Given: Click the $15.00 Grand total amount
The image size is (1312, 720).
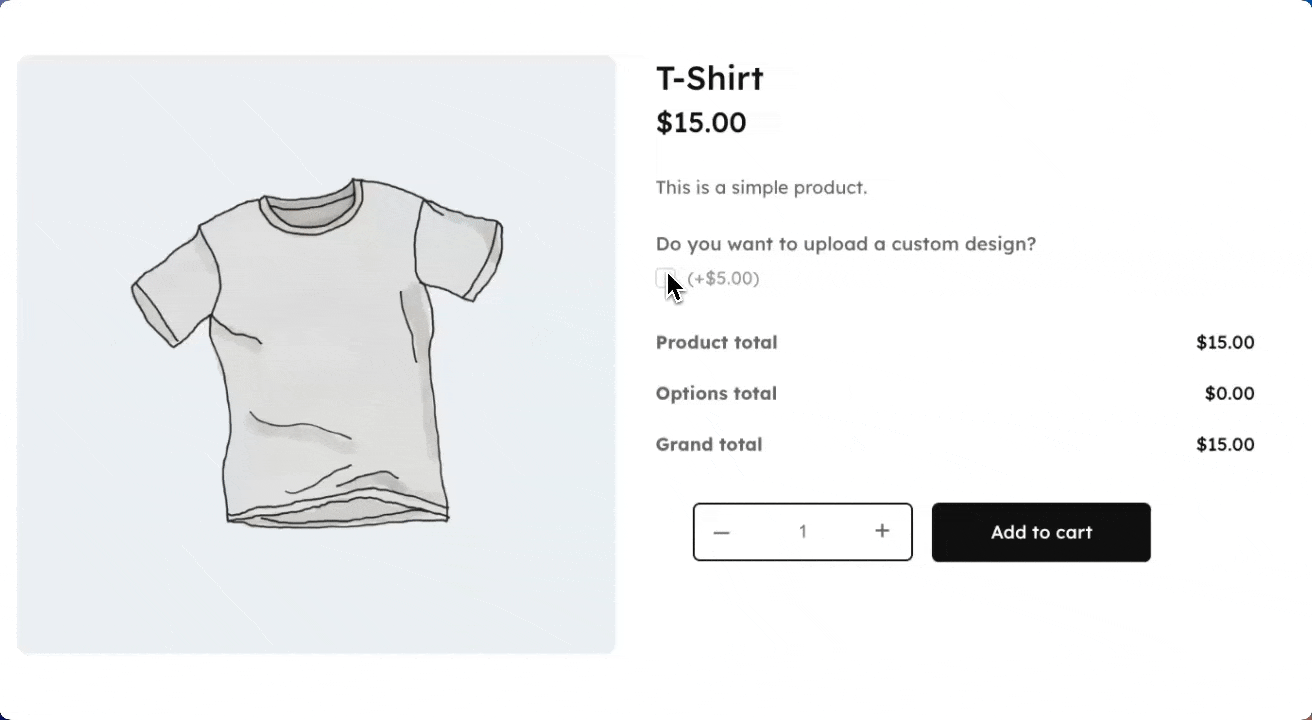Looking at the screenshot, I should [x=1225, y=444].
